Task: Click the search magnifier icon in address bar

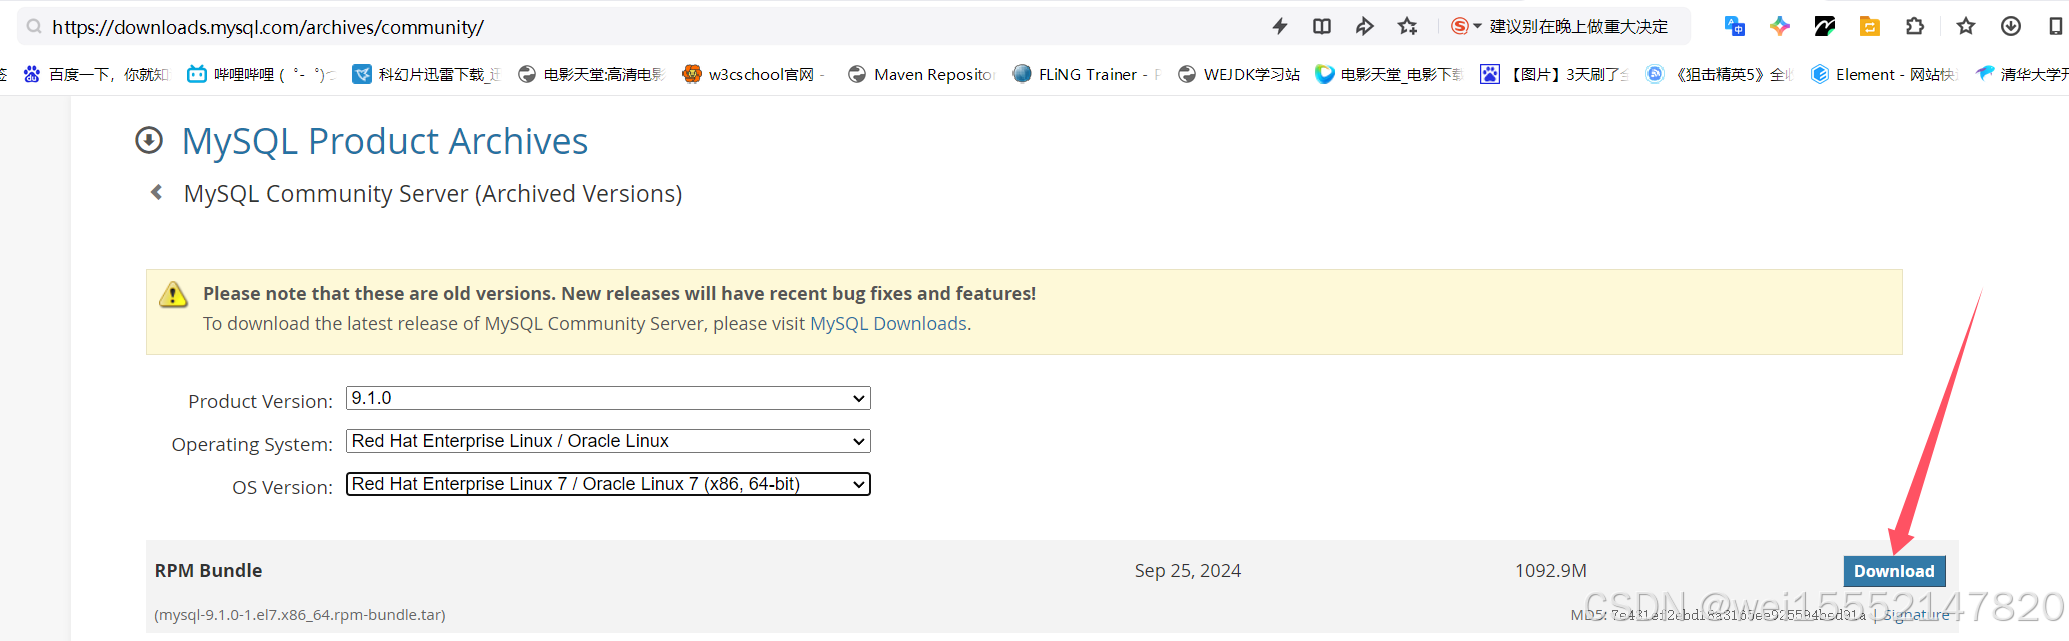Action: [35, 27]
